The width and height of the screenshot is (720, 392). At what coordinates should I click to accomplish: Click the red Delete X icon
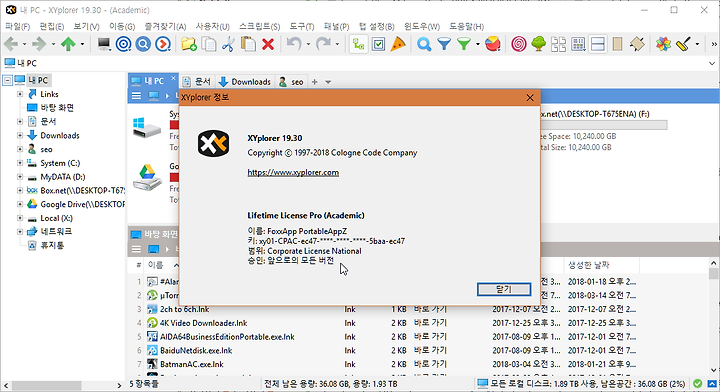pyautogui.click(x=268, y=44)
